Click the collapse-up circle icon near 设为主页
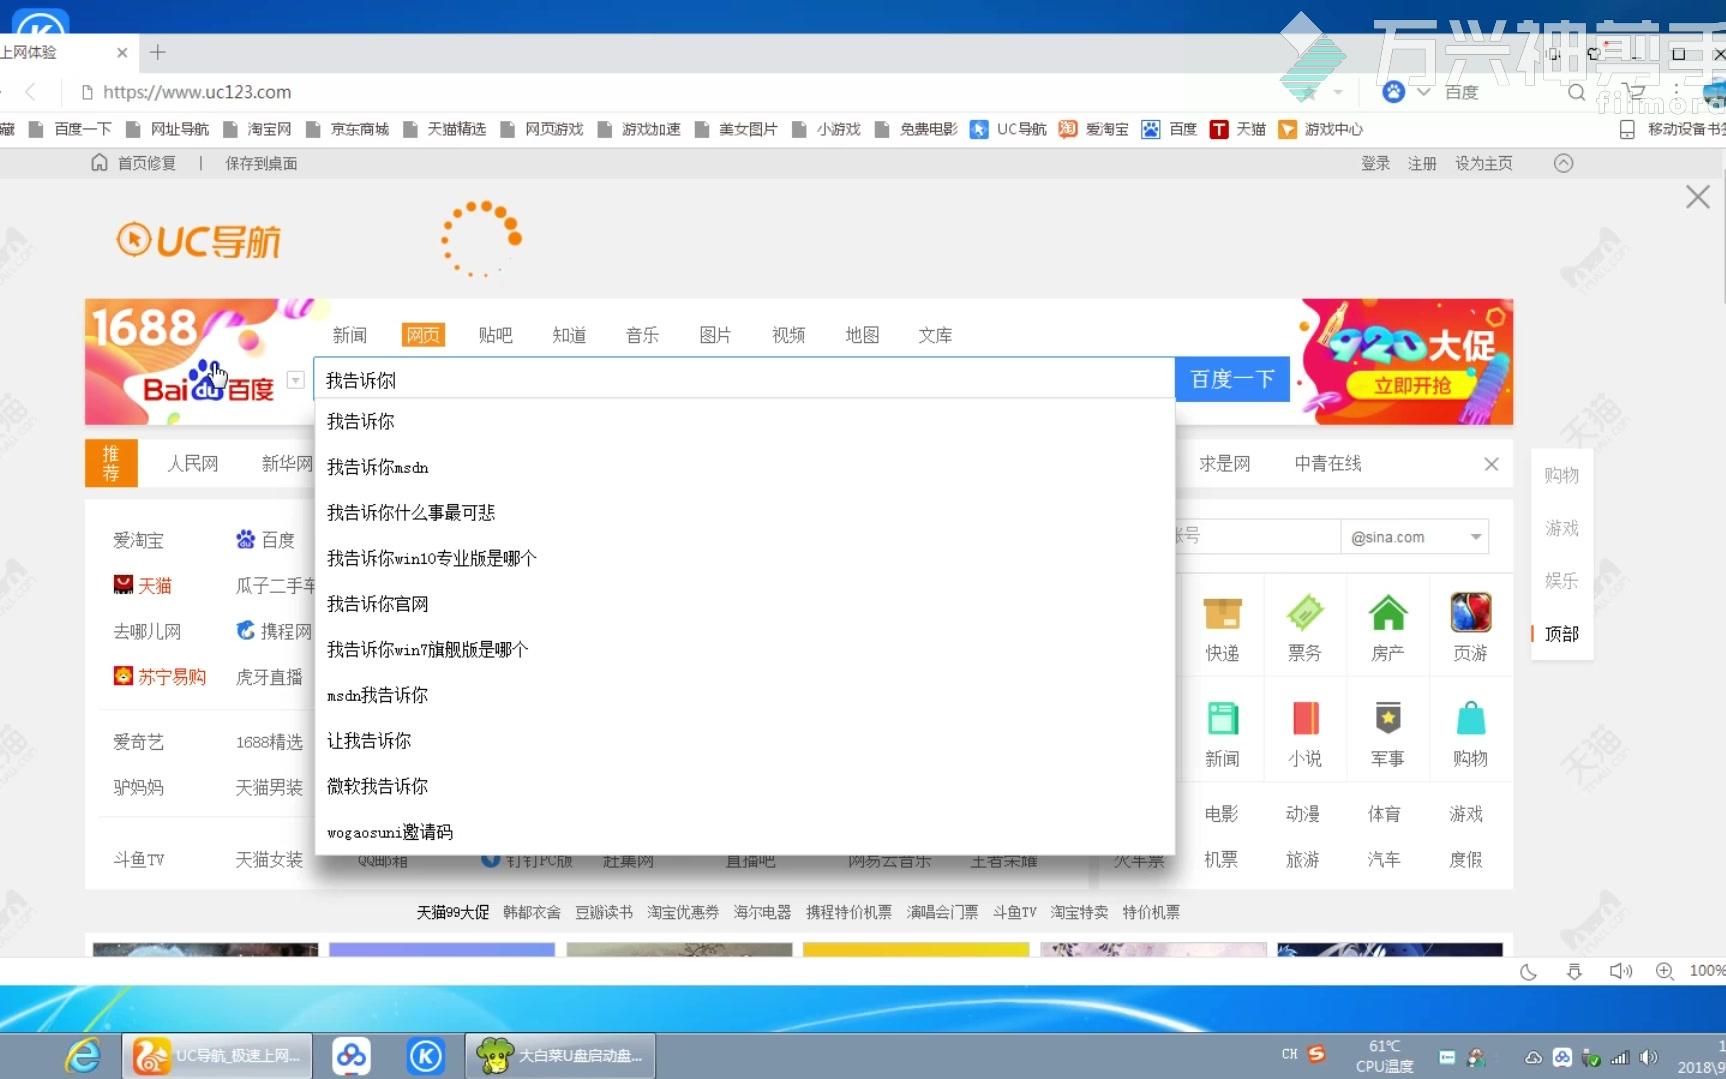Viewport: 1726px width, 1079px height. click(1564, 163)
